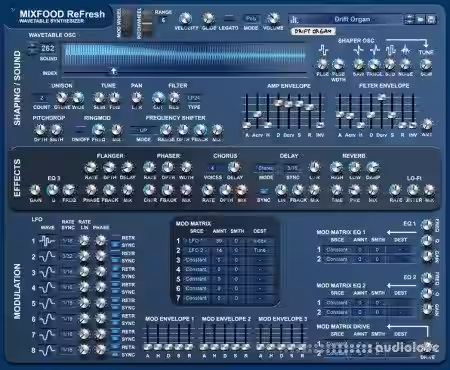The height and width of the screenshot is (370, 450).
Task: Open the Frequency Shifter Mode selector
Action: [x=144, y=130]
